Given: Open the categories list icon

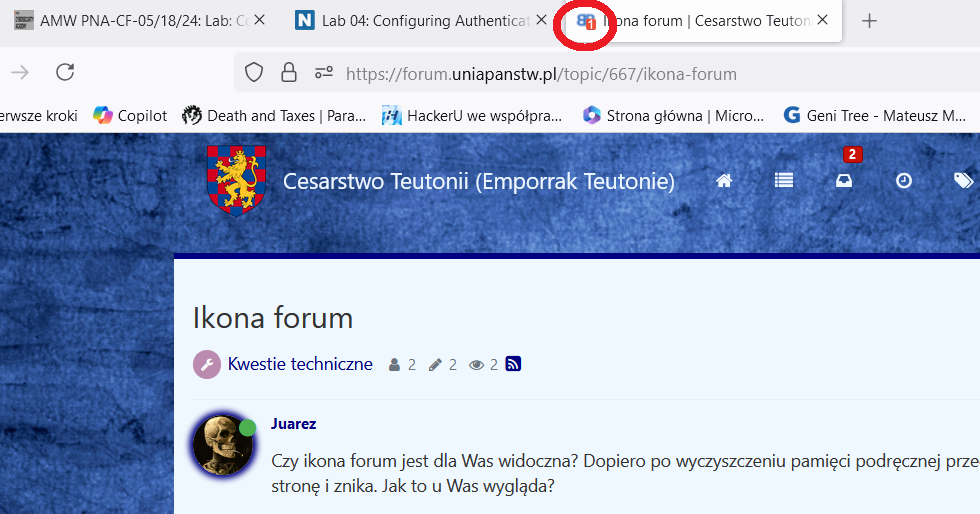Looking at the screenshot, I should 784,181.
